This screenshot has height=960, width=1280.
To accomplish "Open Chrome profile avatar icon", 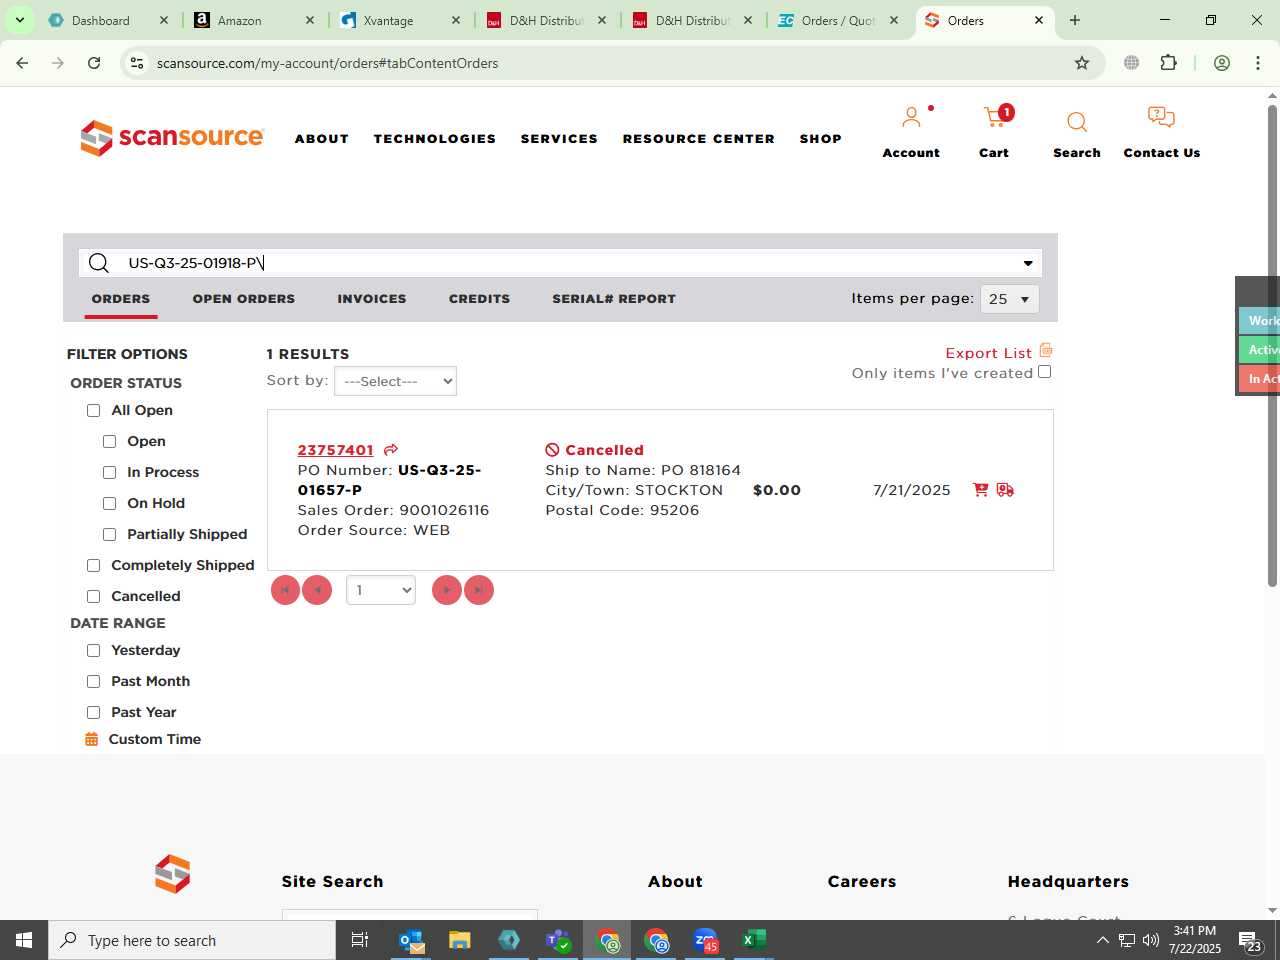I will [1221, 63].
